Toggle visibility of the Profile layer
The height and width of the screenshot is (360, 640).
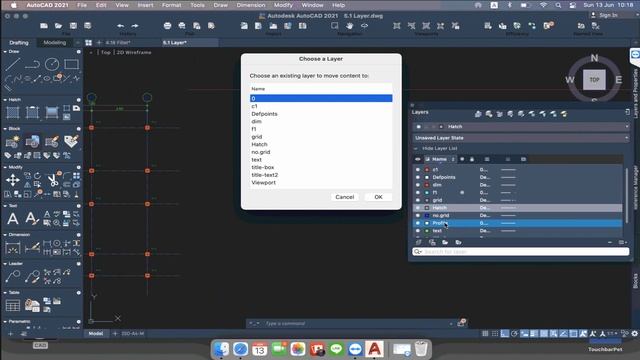click(x=418, y=223)
